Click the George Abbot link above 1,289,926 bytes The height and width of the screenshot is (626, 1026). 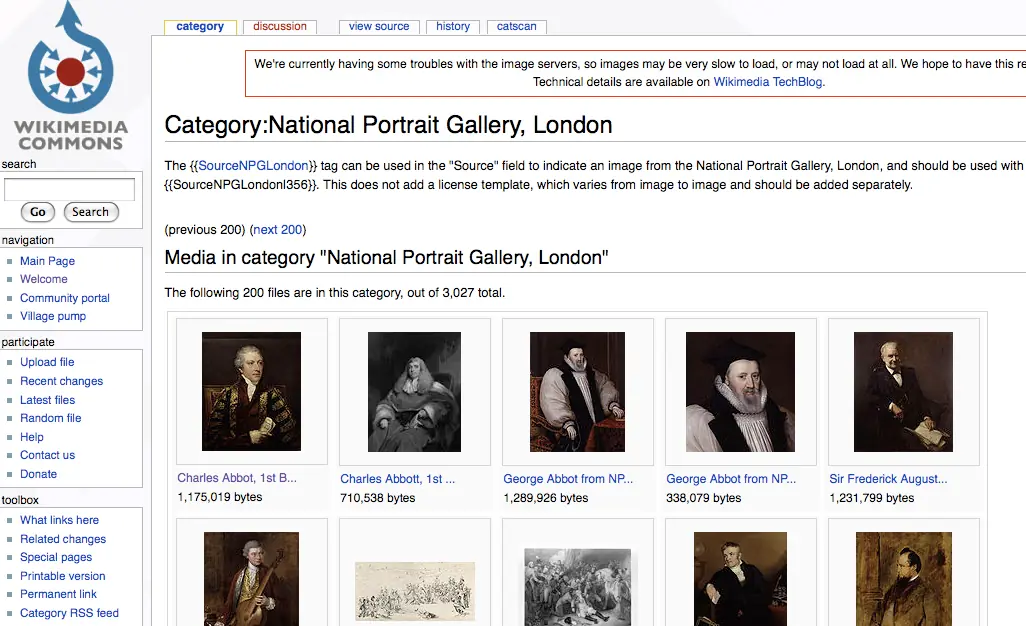568,479
